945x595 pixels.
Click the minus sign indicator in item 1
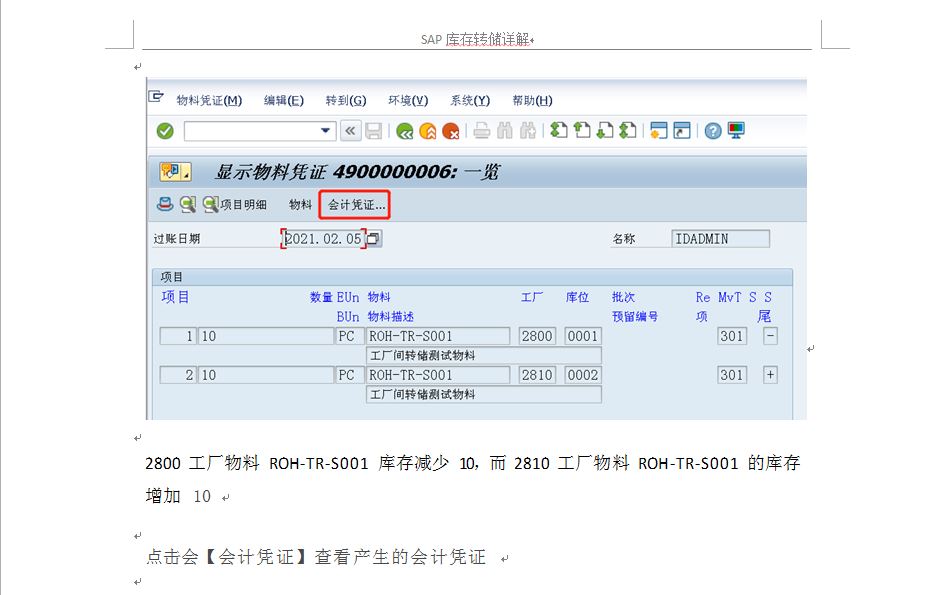770,336
